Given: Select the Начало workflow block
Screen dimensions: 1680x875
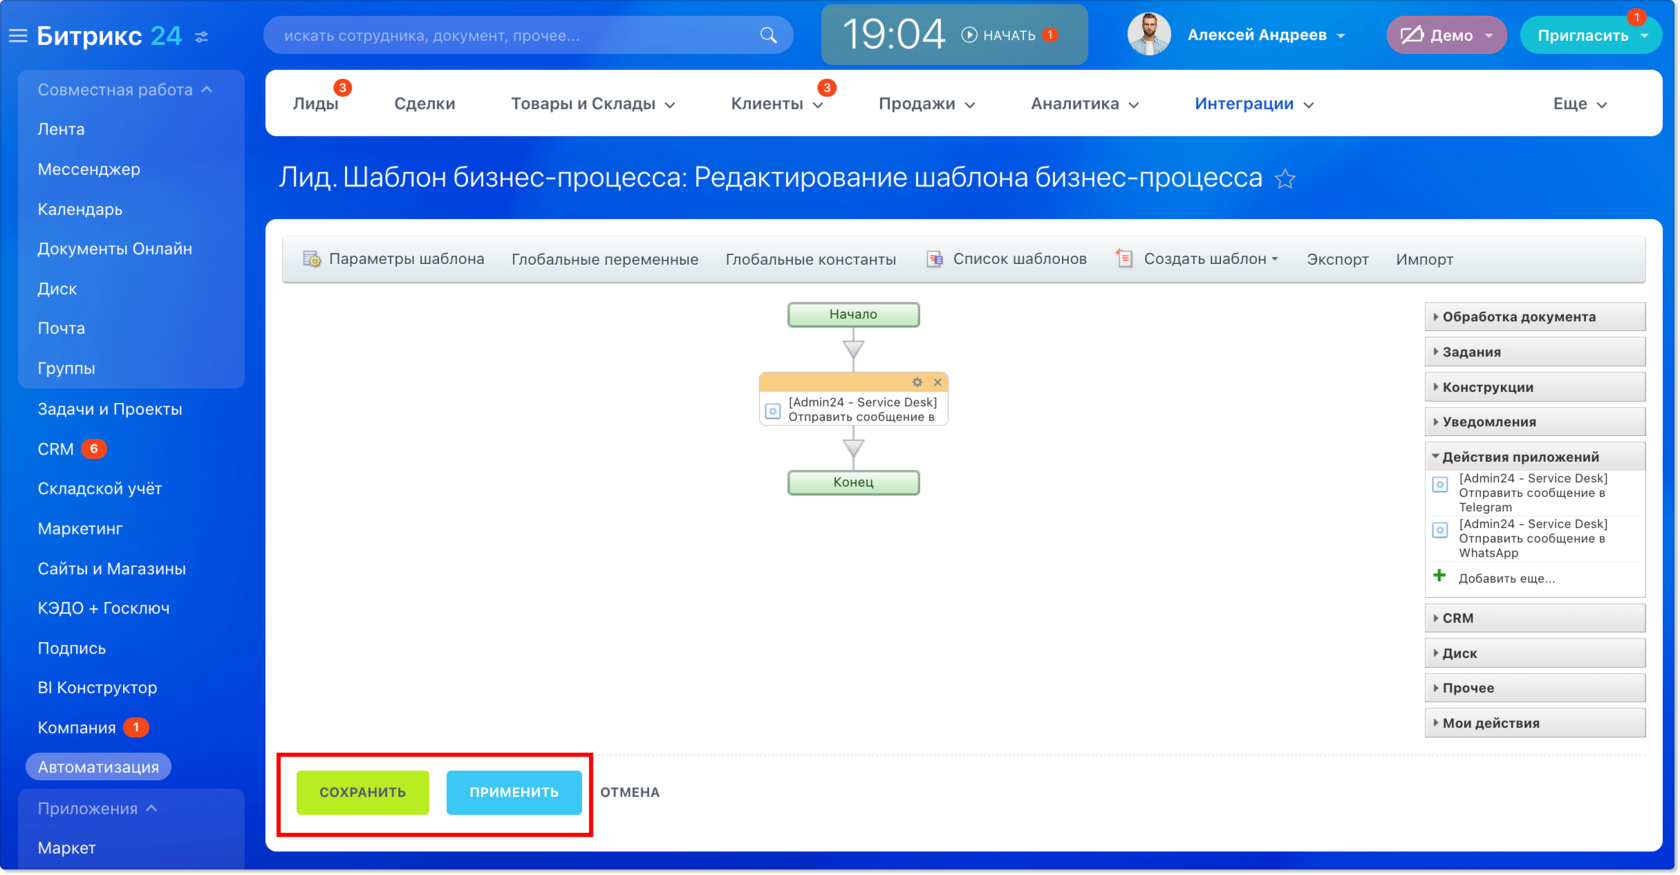Looking at the screenshot, I should pyautogui.click(x=853, y=315).
